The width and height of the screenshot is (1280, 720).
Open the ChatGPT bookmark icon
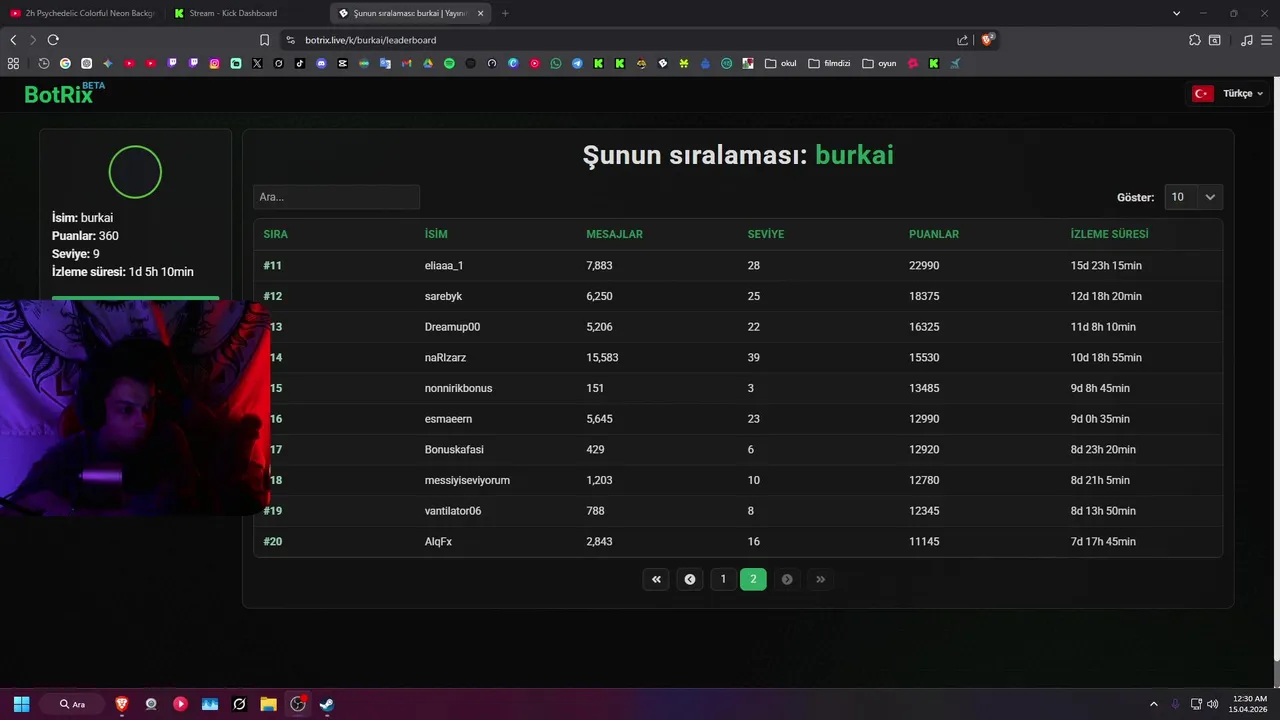(87, 63)
